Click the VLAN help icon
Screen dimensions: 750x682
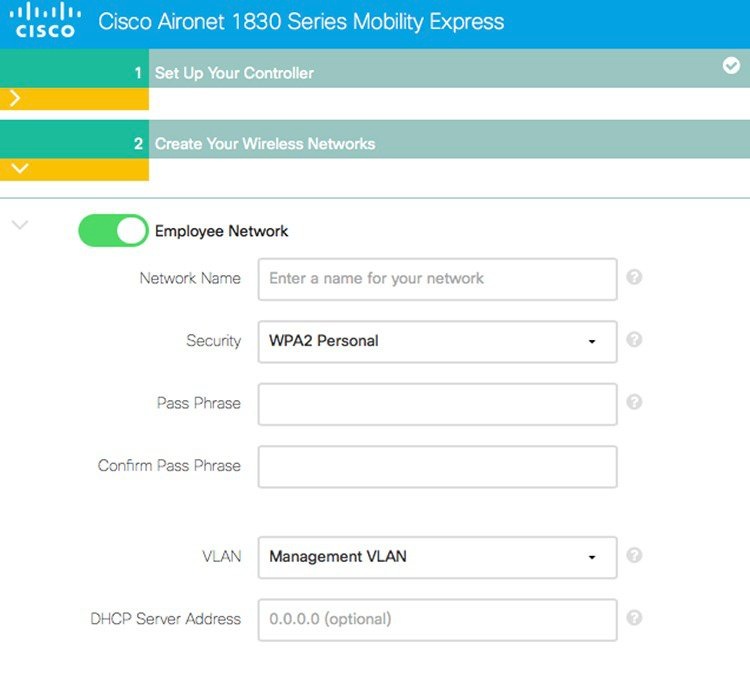click(634, 556)
